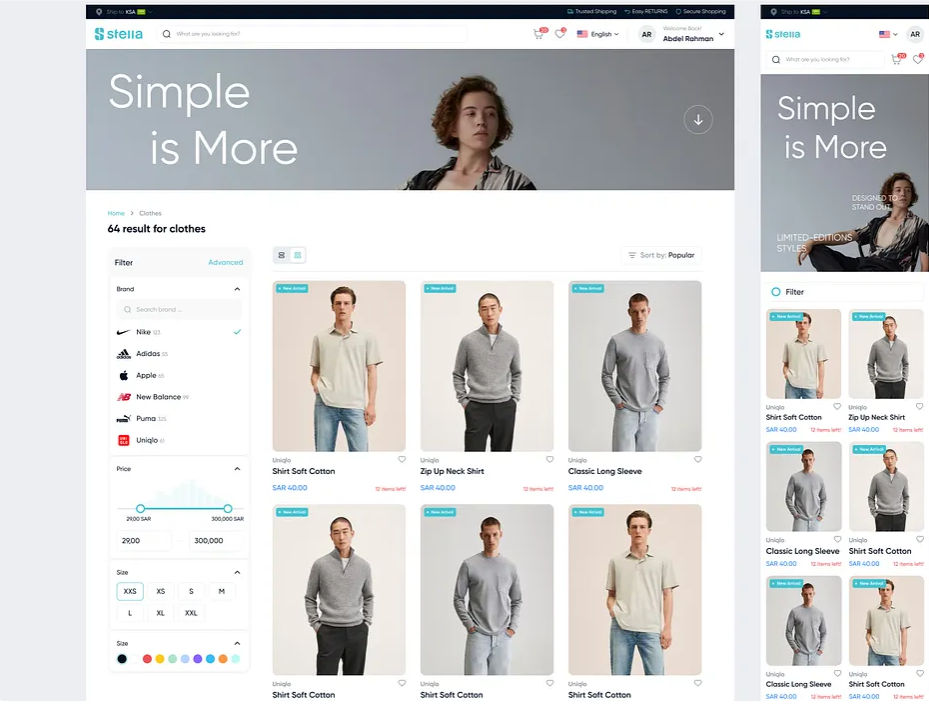
Task: Favorite the Shirt Soft Cotton heart icon
Action: [x=402, y=460]
